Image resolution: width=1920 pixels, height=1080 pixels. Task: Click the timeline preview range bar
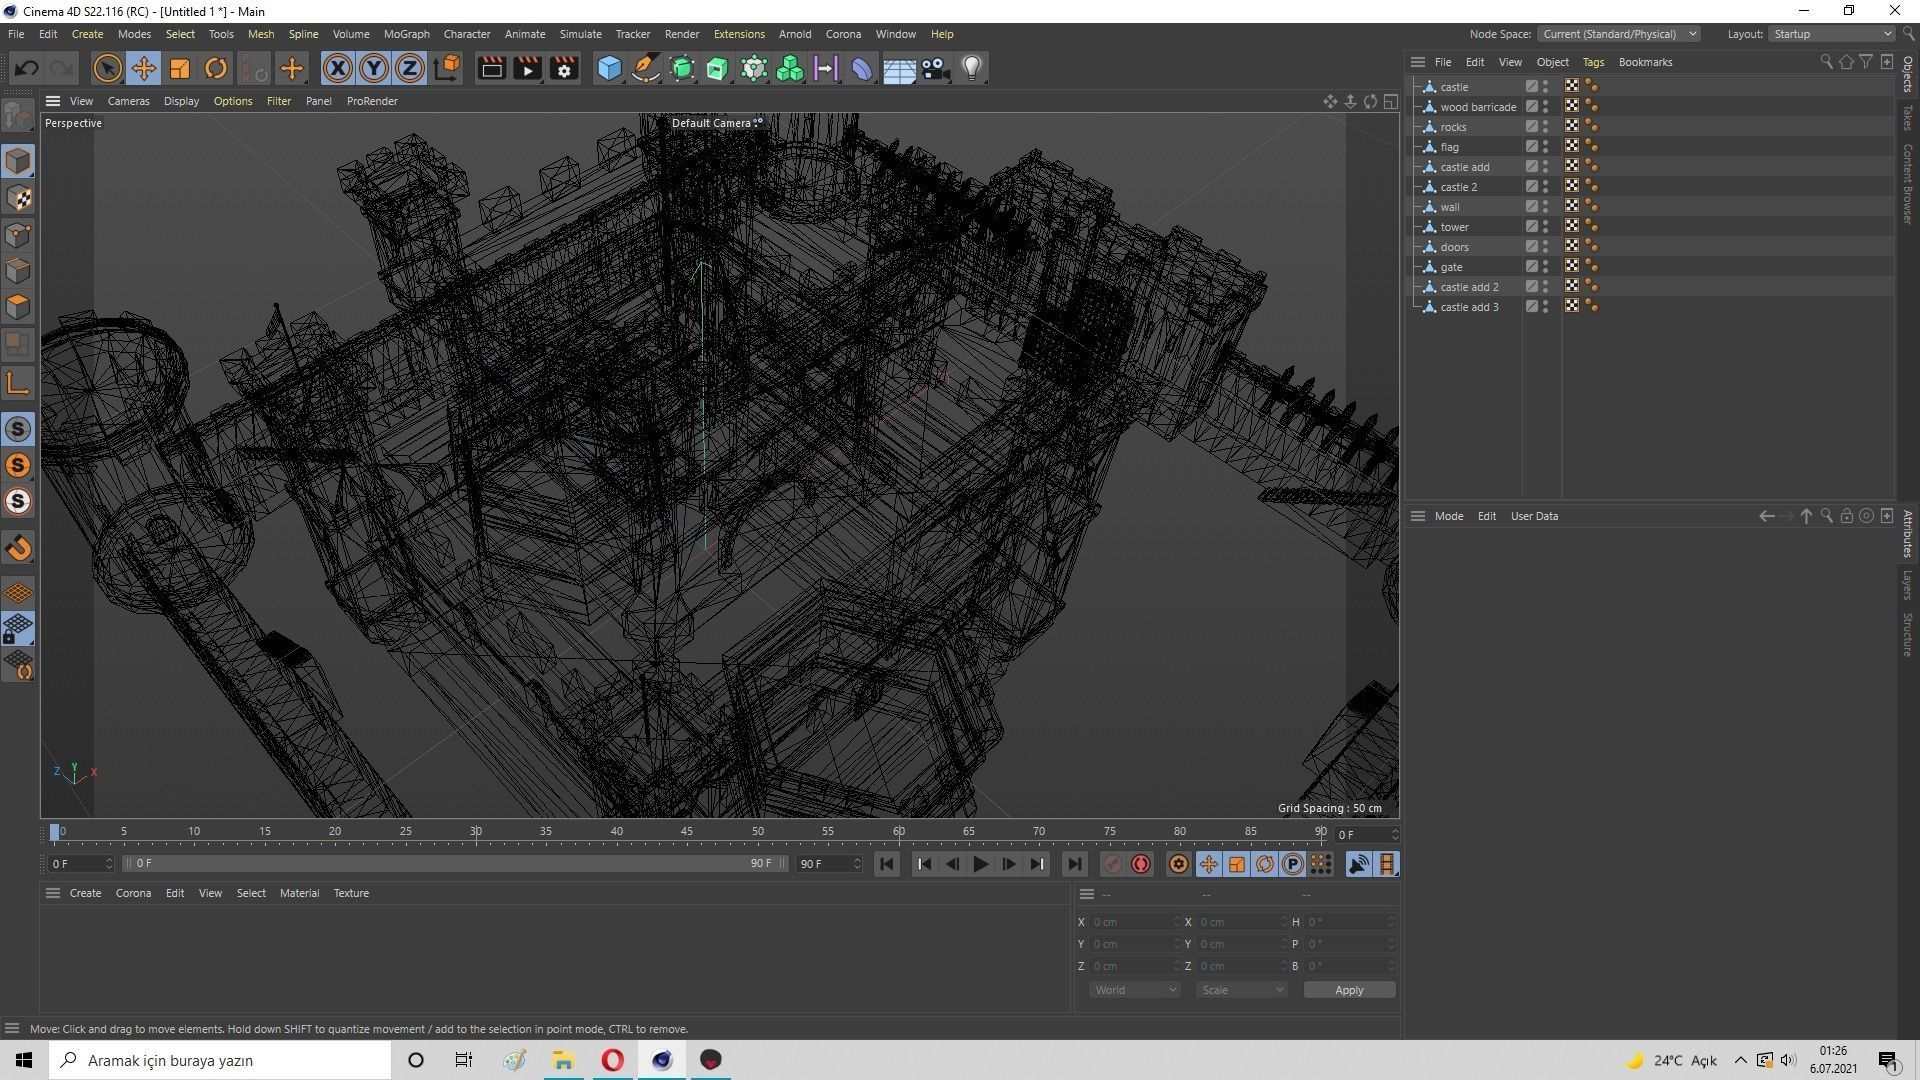tap(455, 863)
